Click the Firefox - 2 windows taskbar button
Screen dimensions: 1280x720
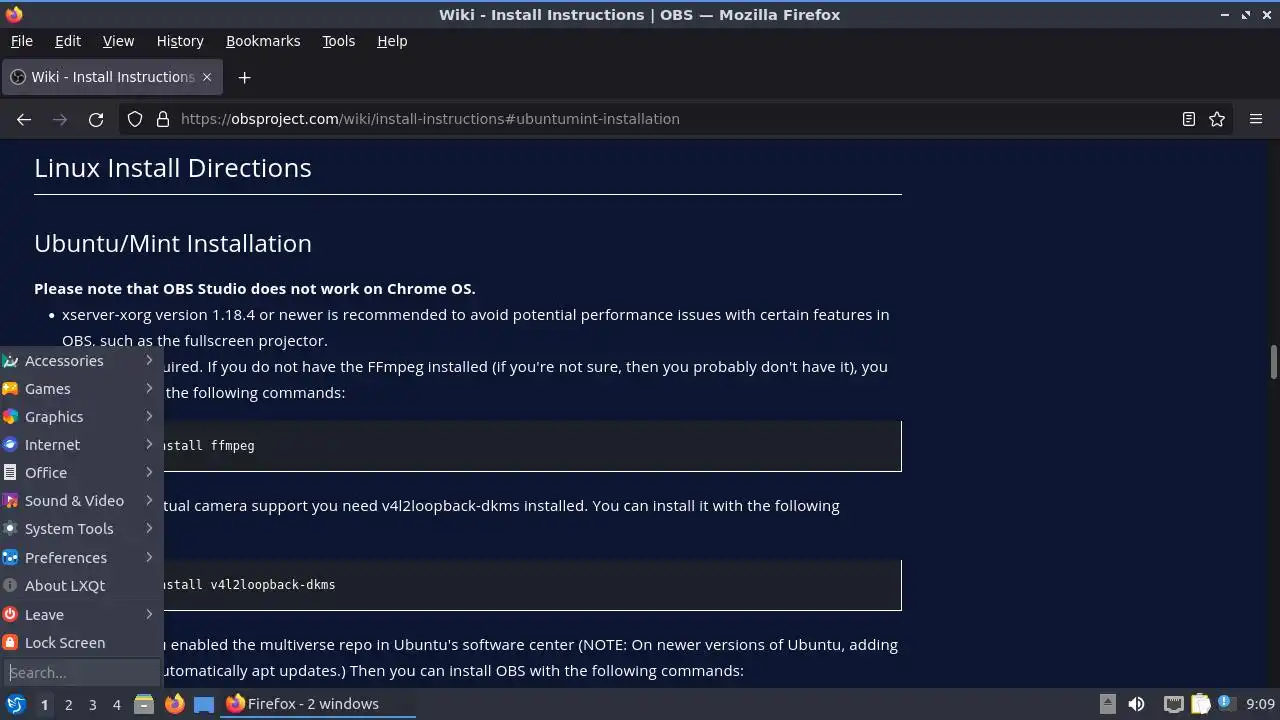[x=319, y=704]
